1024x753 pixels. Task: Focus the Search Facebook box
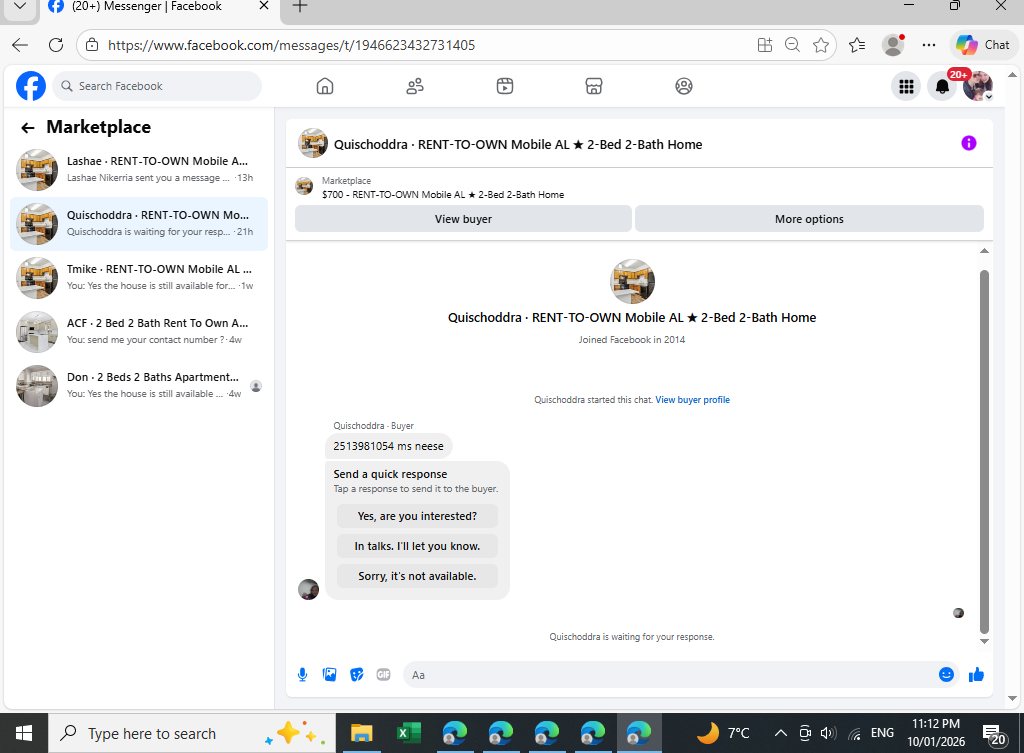[157, 86]
